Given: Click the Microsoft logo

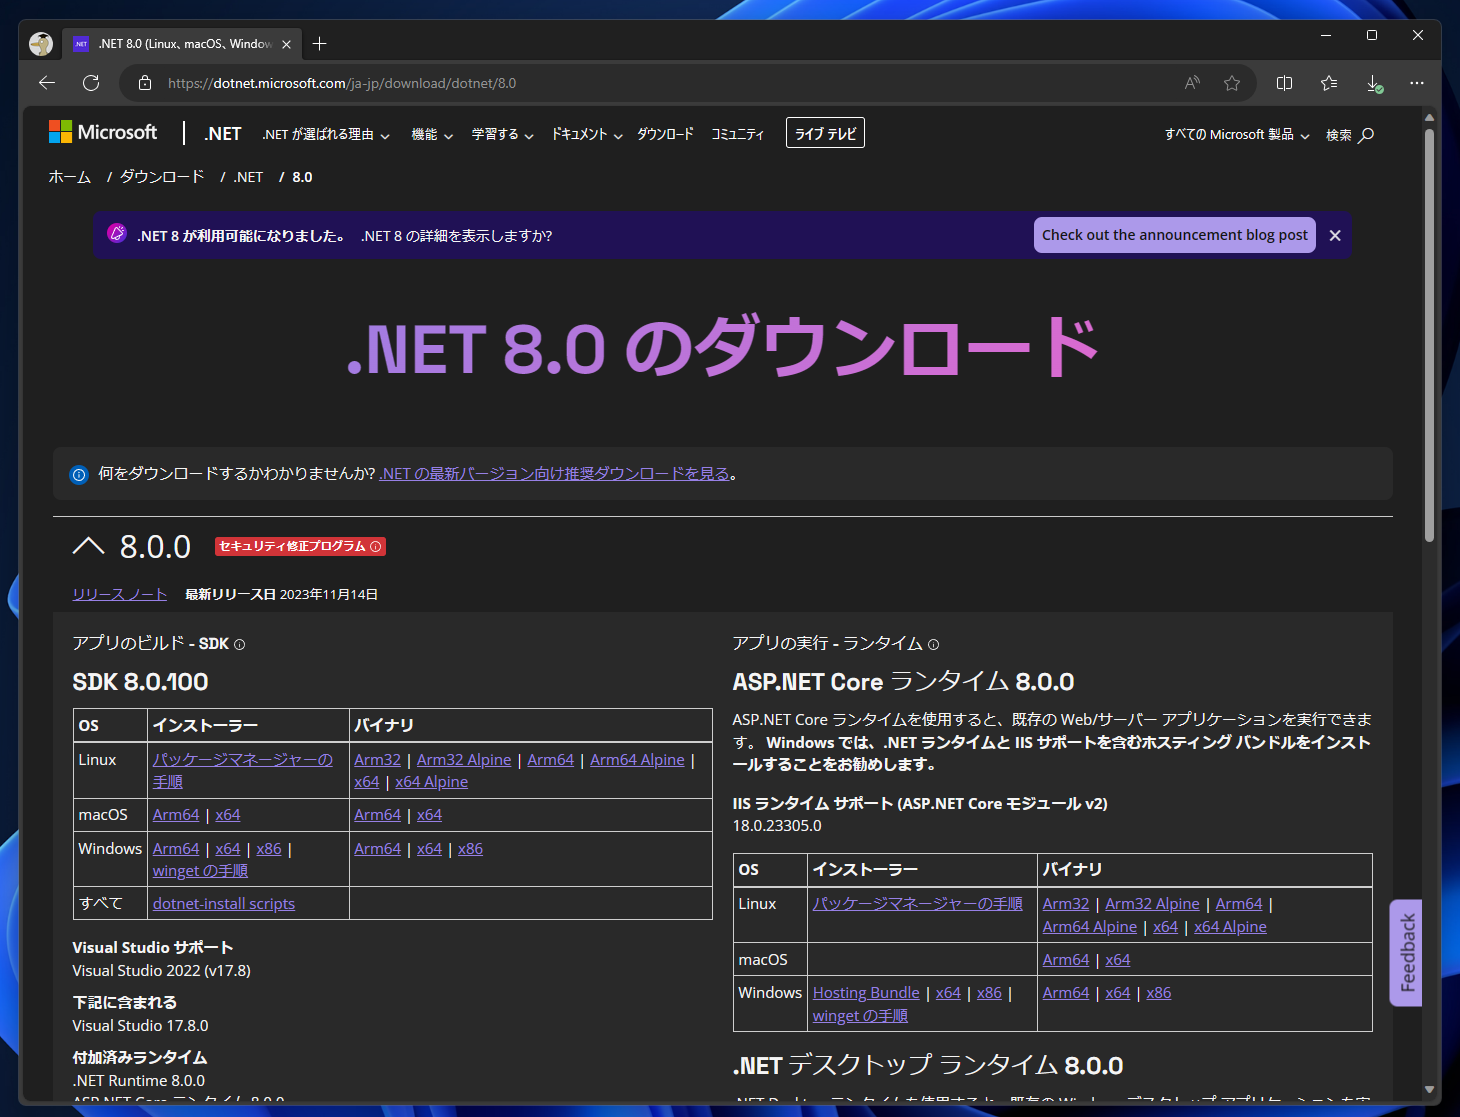Looking at the screenshot, I should point(103,133).
